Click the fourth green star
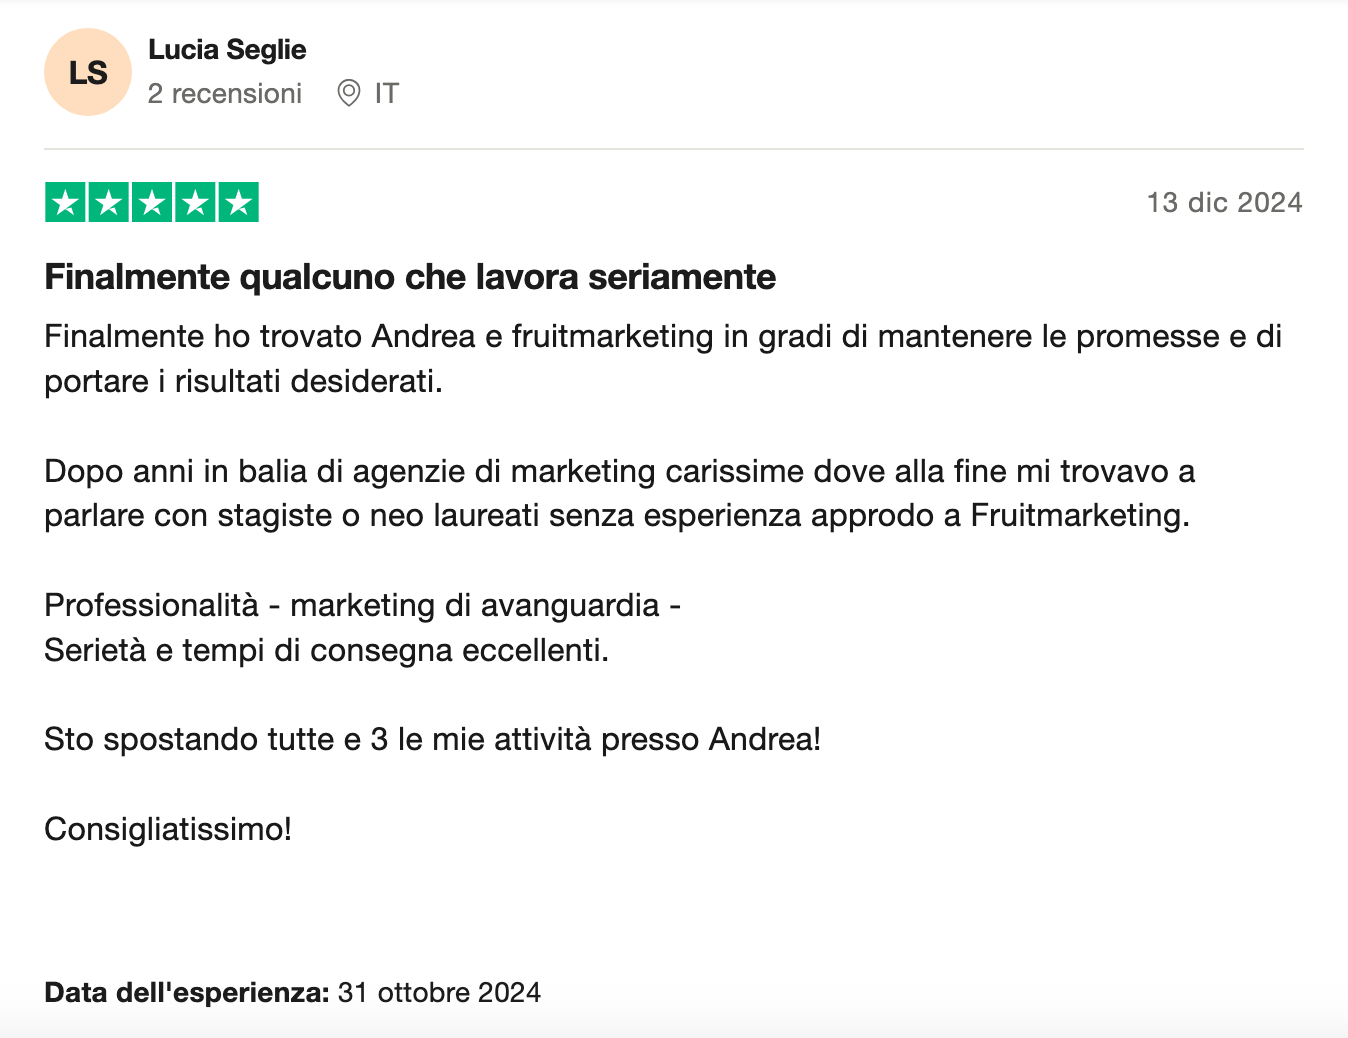This screenshot has width=1348, height=1038. [195, 202]
